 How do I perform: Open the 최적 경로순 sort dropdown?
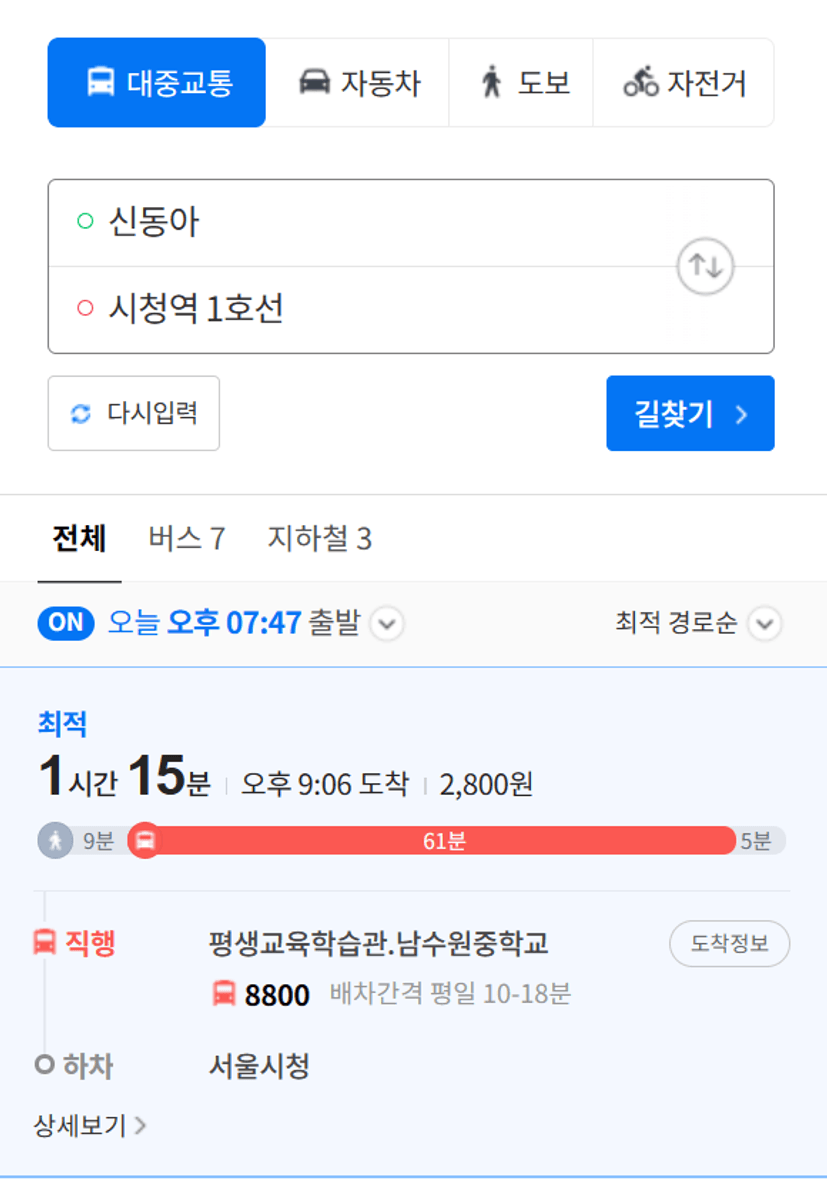click(x=764, y=624)
